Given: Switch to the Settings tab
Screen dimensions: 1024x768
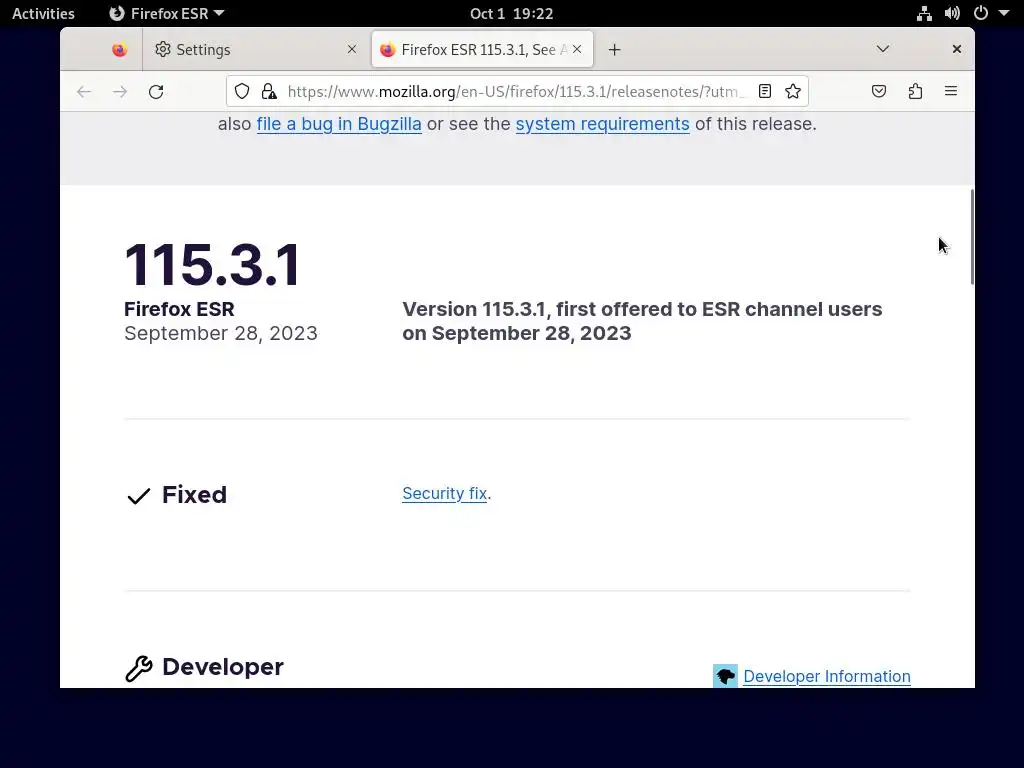Looking at the screenshot, I should (255, 50).
